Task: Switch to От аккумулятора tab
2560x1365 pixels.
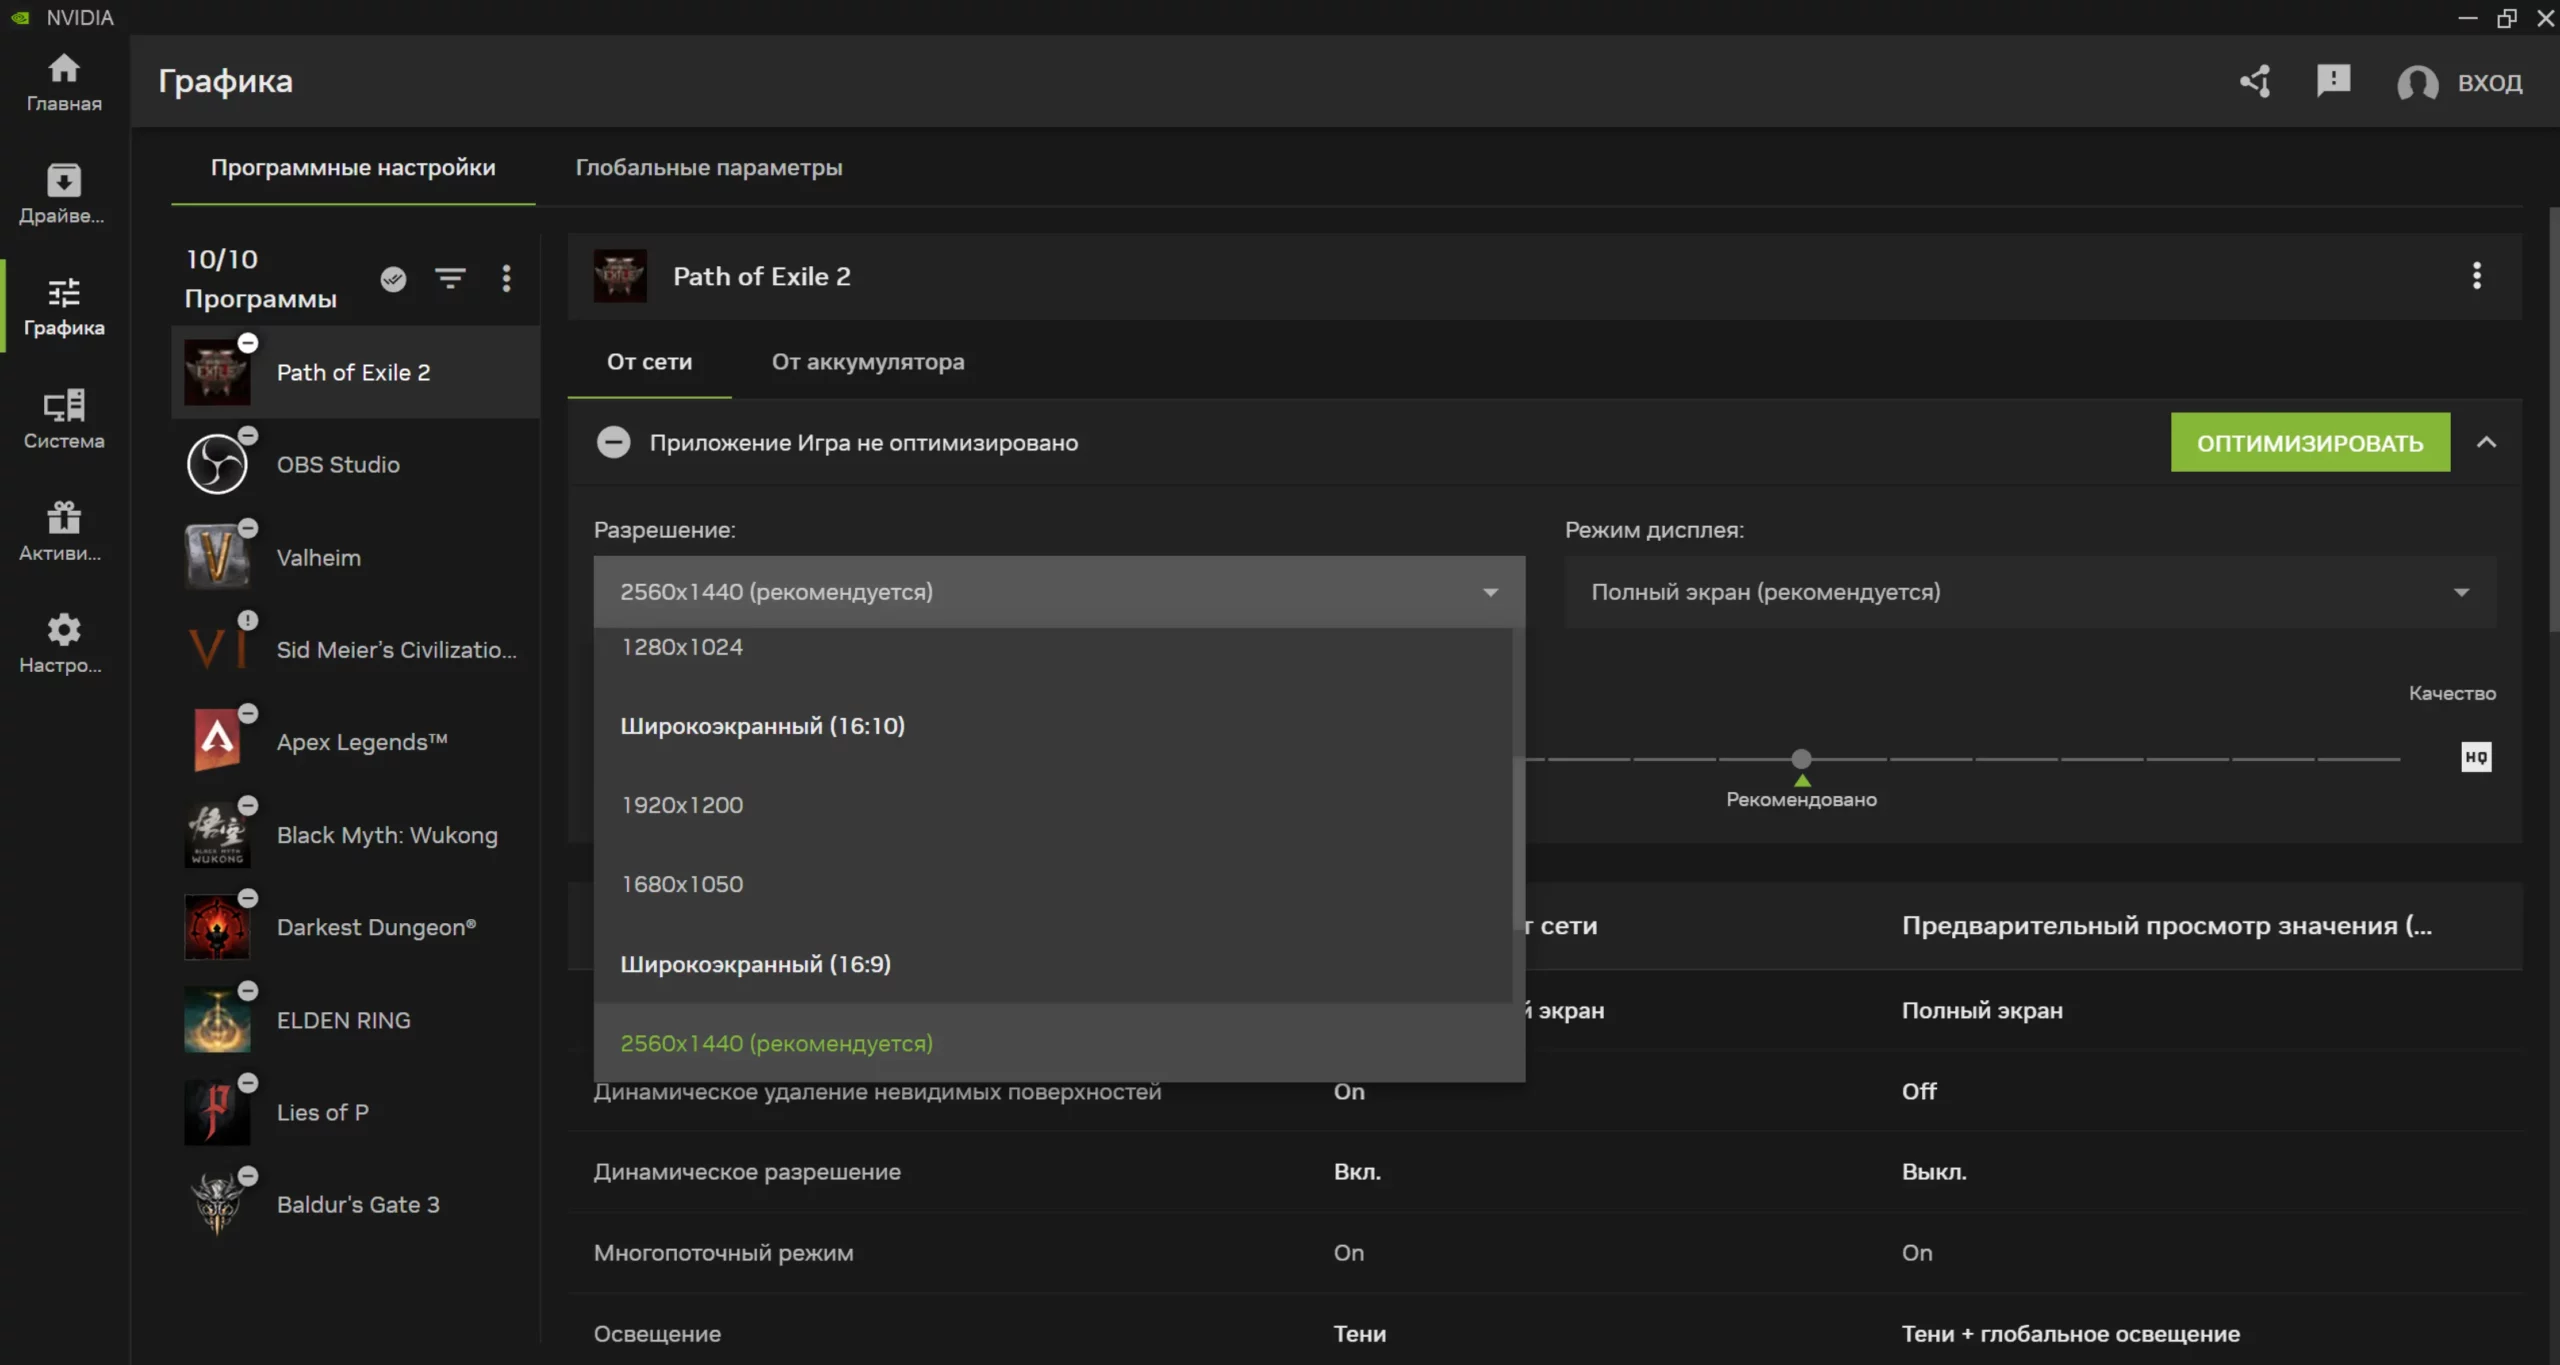Action: (867, 362)
